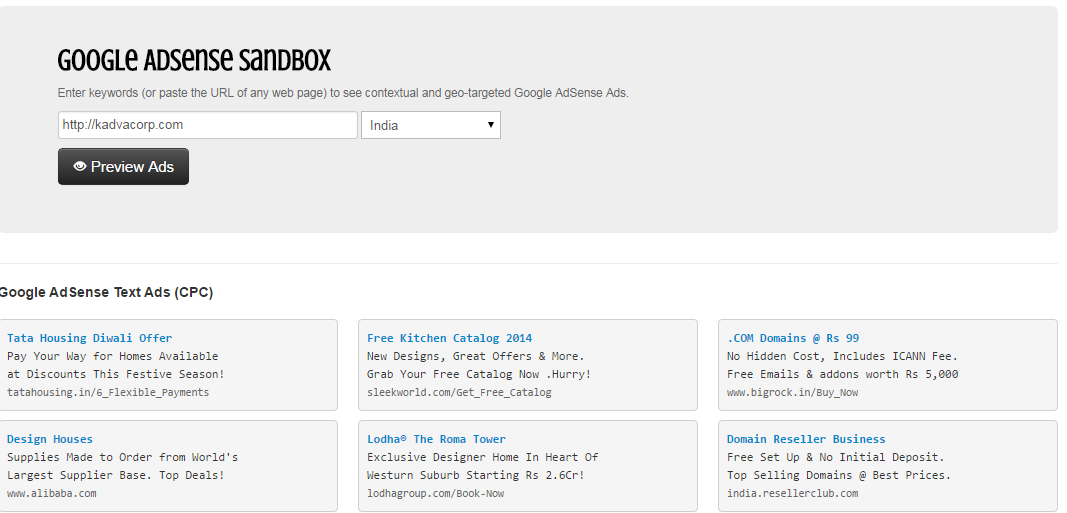Viewport: 1067px width, 513px height.
Task: Click 'Grab Your Free Catalog Now .Hurry!' text
Action: tap(479, 374)
